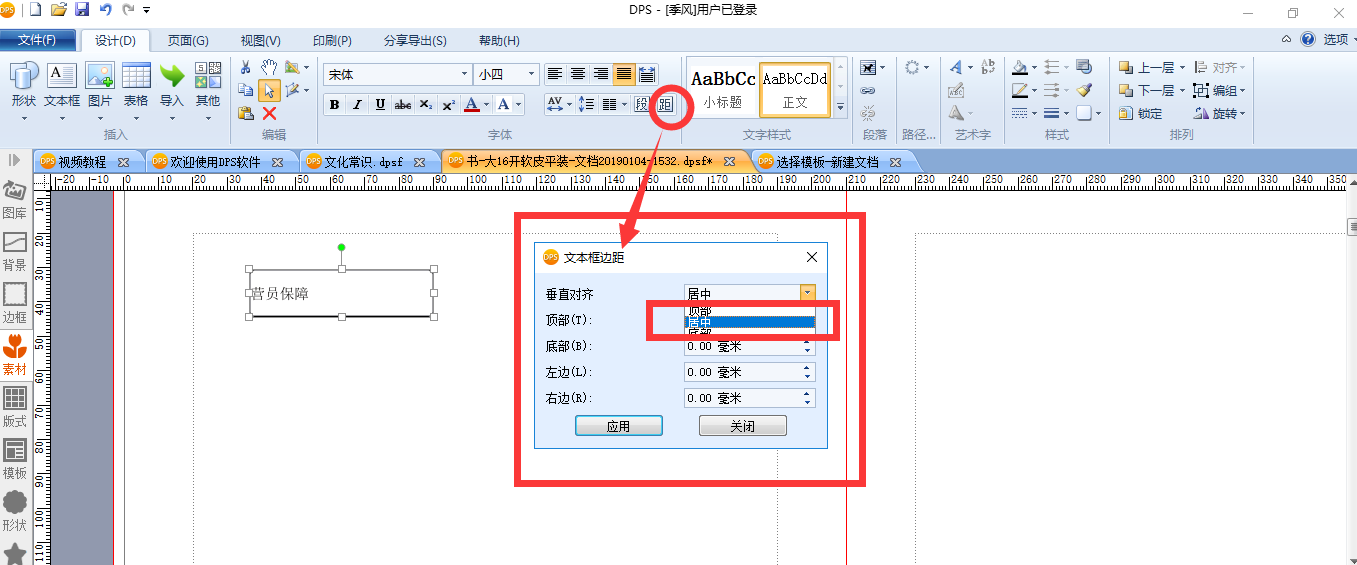Toggle subscript x₂ formatting

pyautogui.click(x=426, y=104)
